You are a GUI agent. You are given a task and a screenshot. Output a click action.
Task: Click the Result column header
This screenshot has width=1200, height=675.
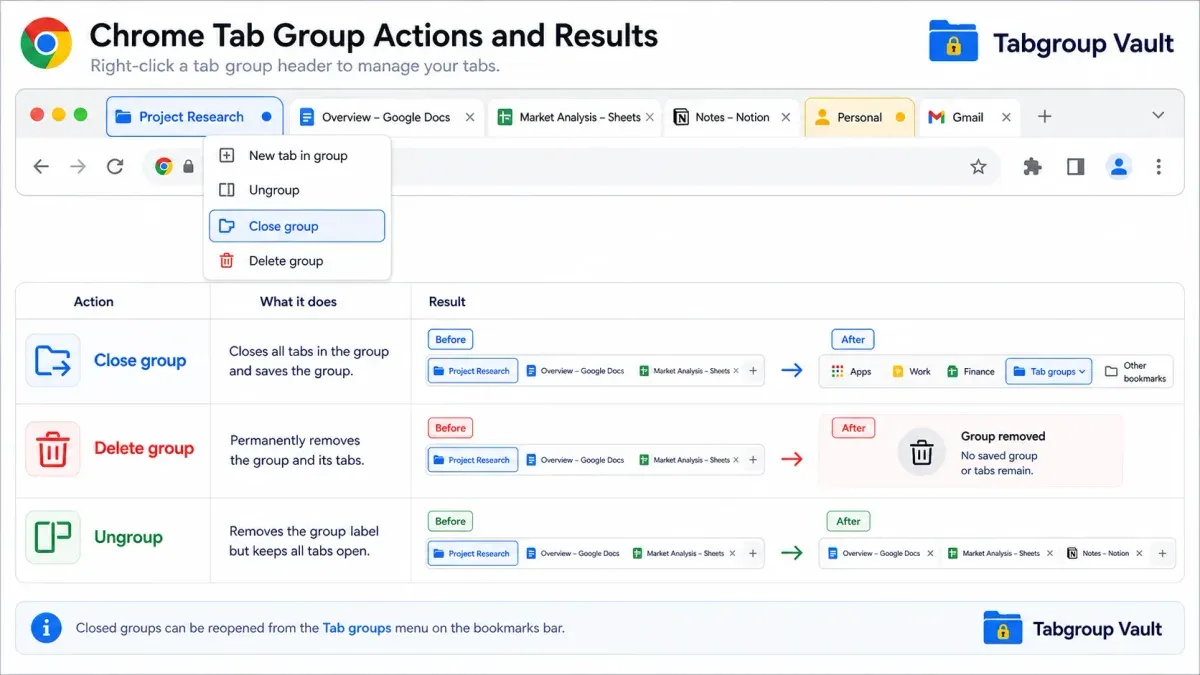(x=447, y=301)
